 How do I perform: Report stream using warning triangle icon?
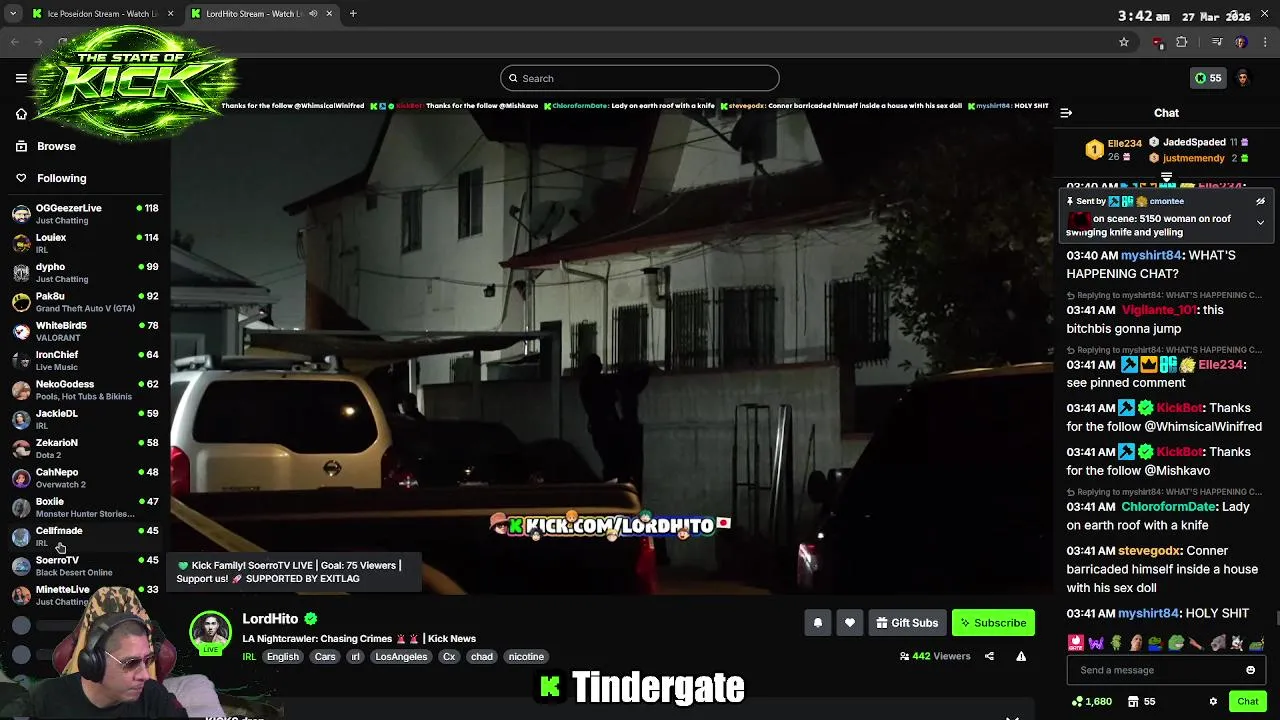1021,656
